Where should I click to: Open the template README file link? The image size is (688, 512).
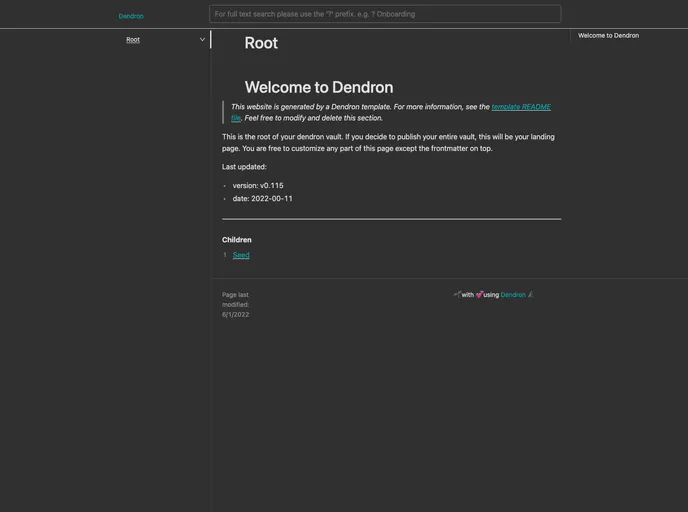tap(521, 107)
